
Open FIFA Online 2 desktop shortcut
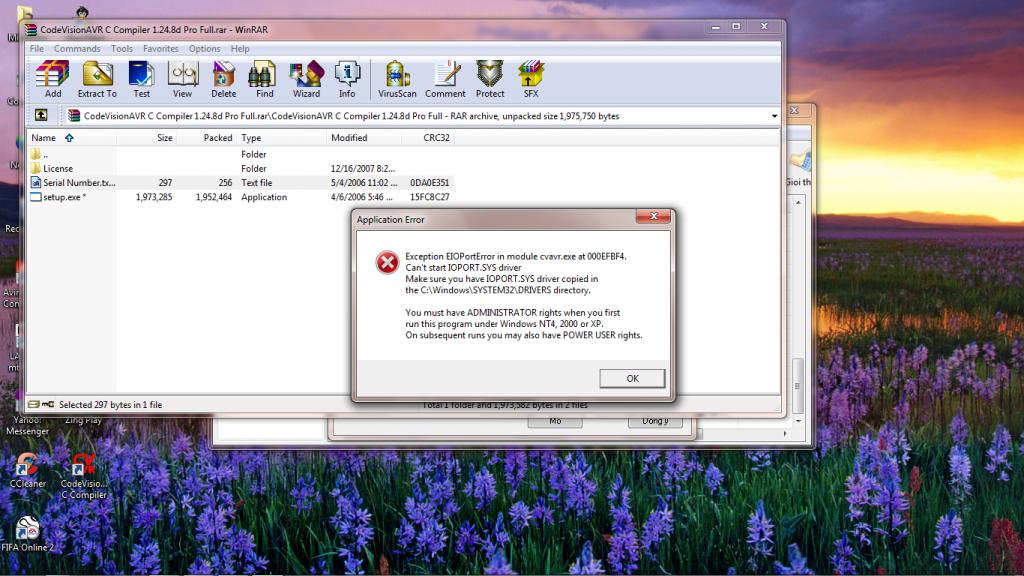click(x=27, y=534)
